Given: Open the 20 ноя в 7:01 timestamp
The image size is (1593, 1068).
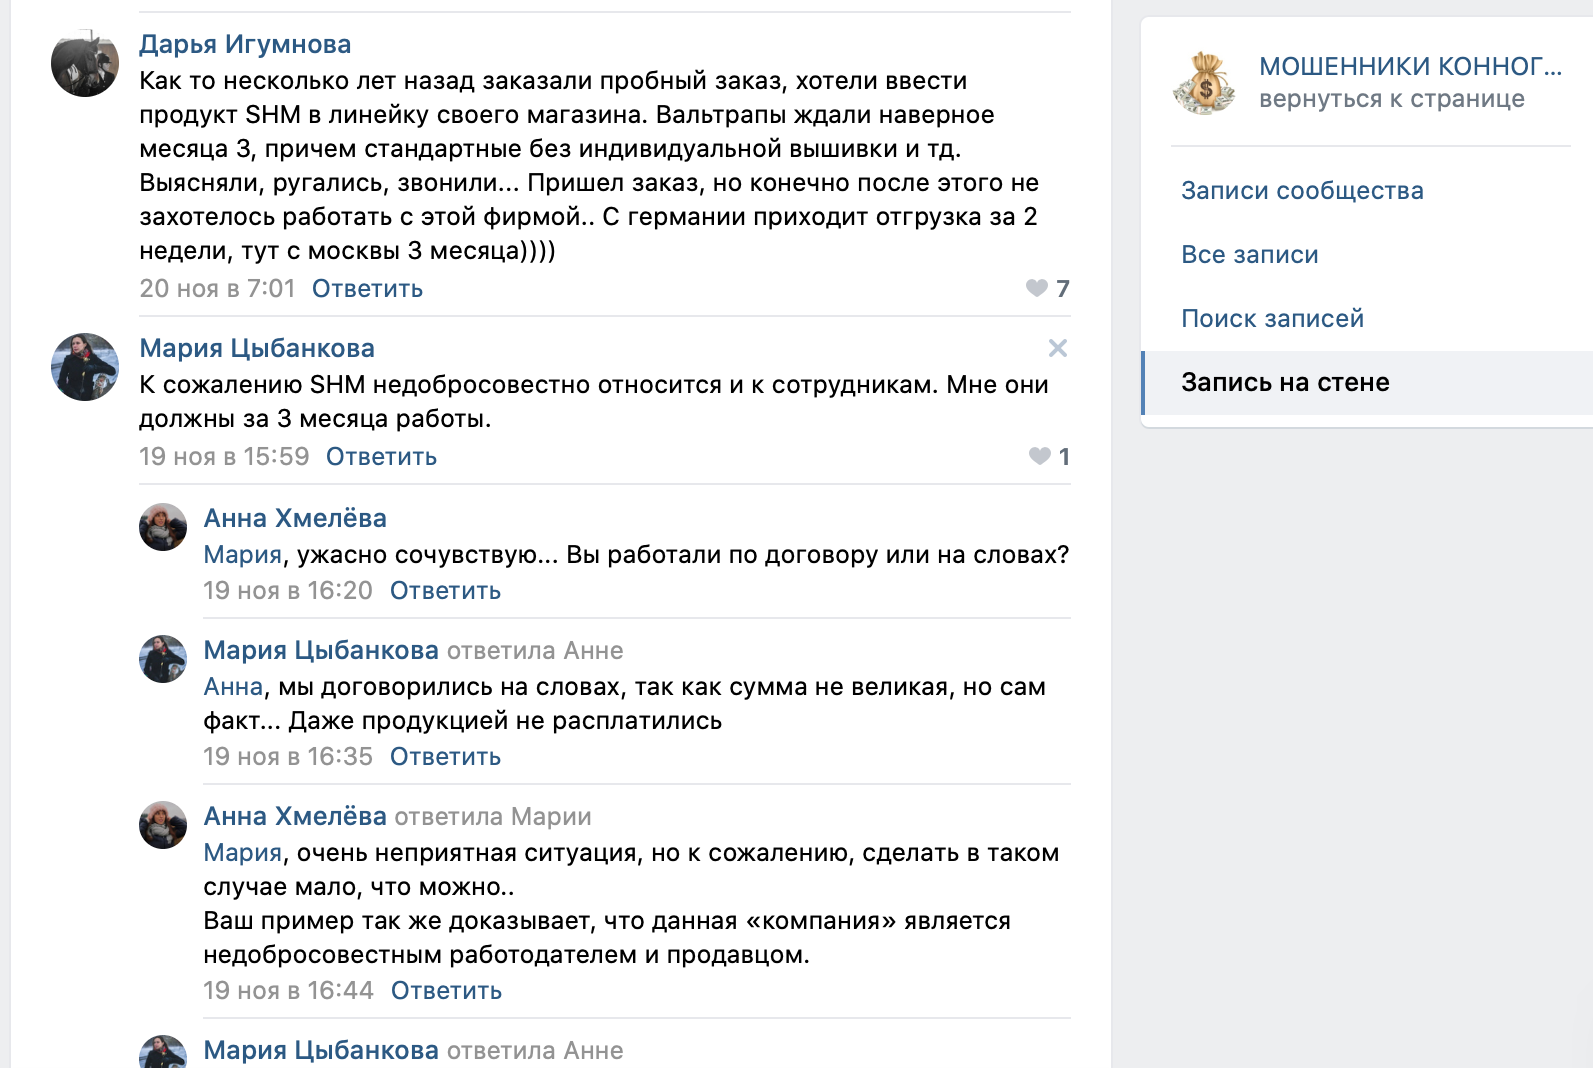Looking at the screenshot, I should 217,289.
